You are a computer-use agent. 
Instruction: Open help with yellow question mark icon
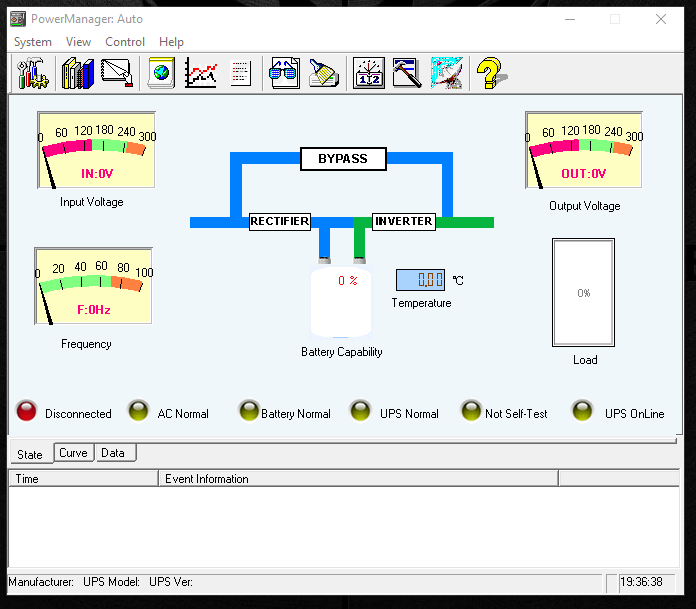pos(491,73)
